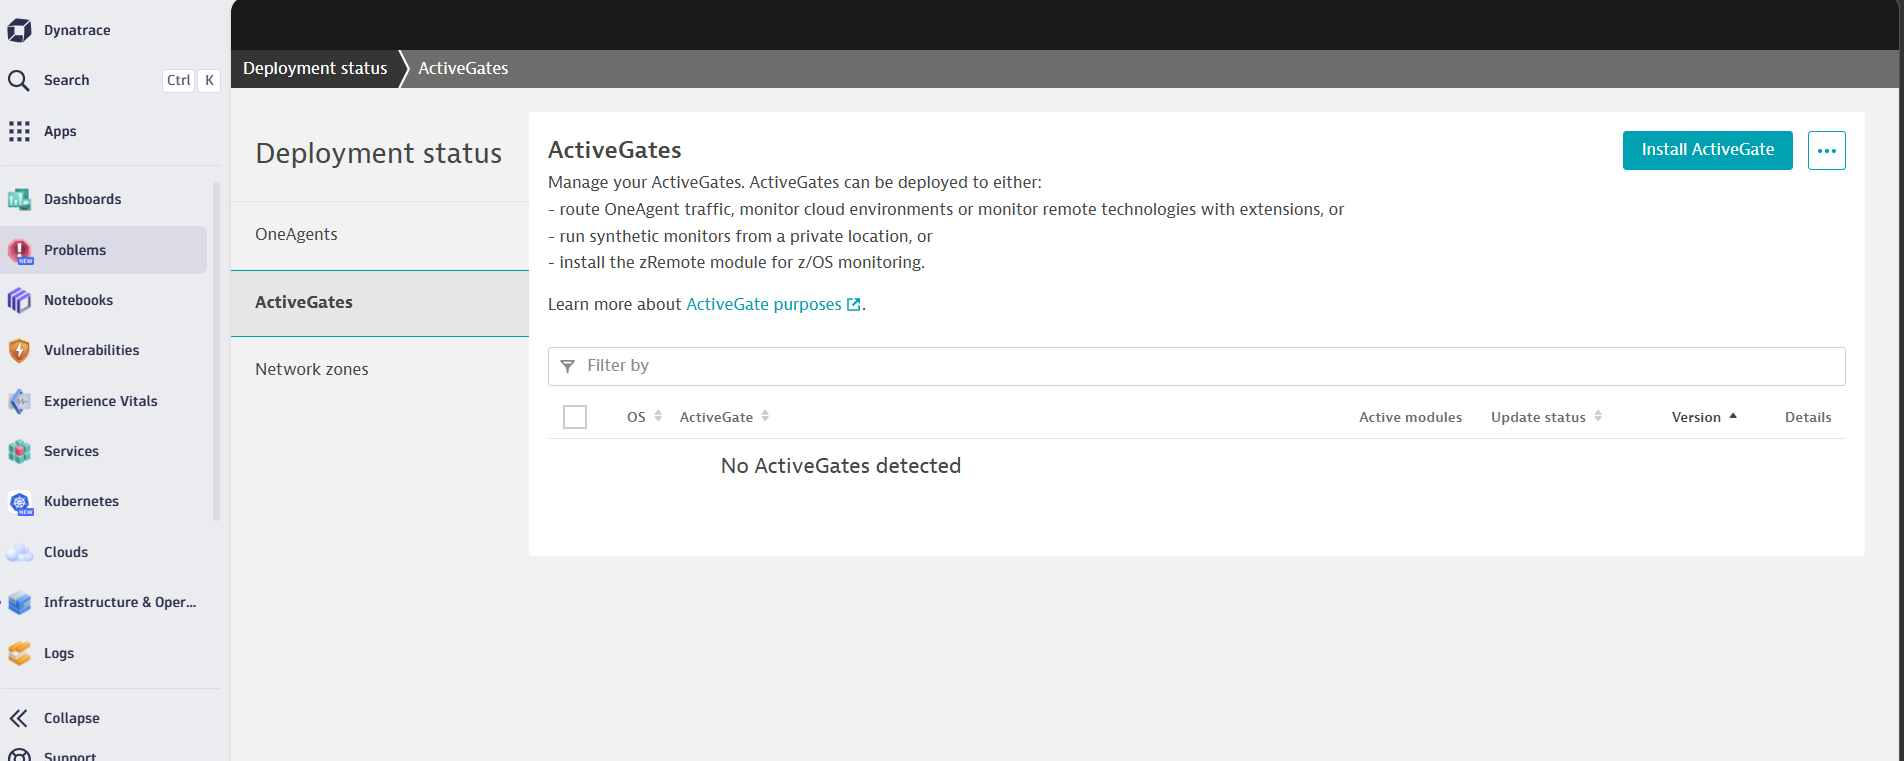Open Clouds icon in sidebar
Image resolution: width=1904 pixels, height=761 pixels.
pyautogui.click(x=19, y=552)
